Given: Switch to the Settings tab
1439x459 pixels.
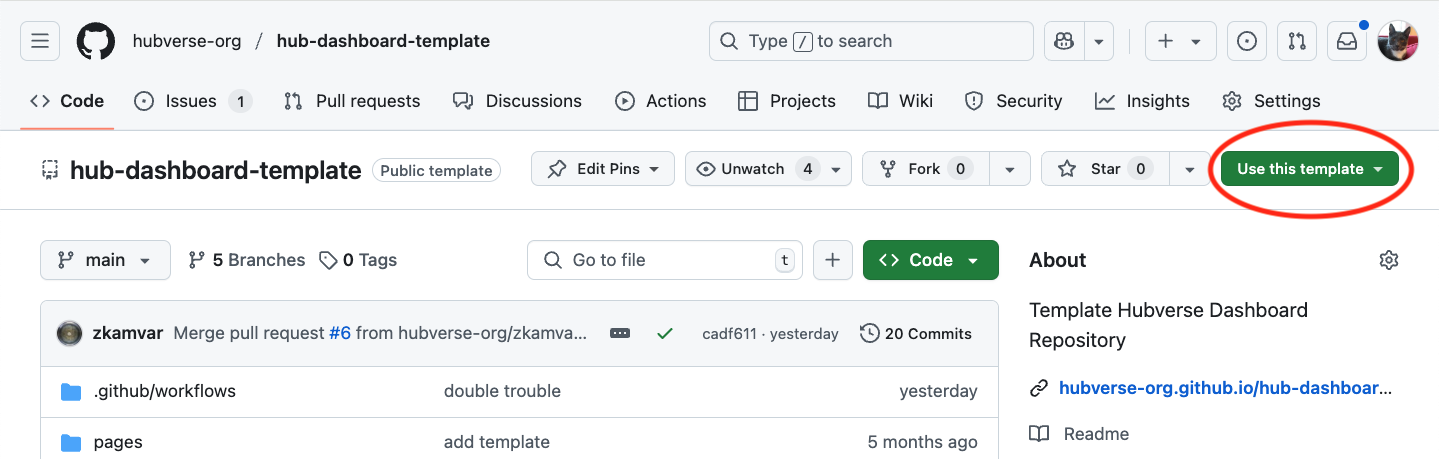Looking at the screenshot, I should (x=1271, y=101).
